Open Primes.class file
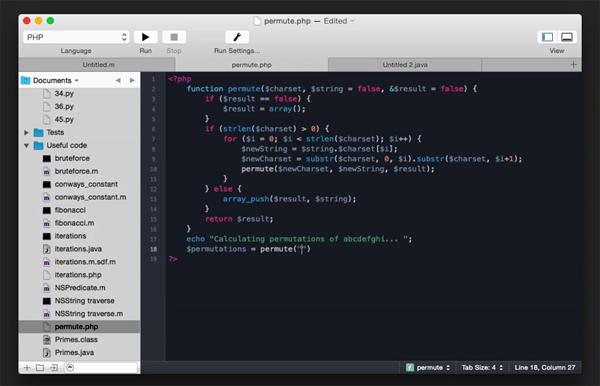Image resolution: width=600 pixels, height=386 pixels. click(76, 340)
